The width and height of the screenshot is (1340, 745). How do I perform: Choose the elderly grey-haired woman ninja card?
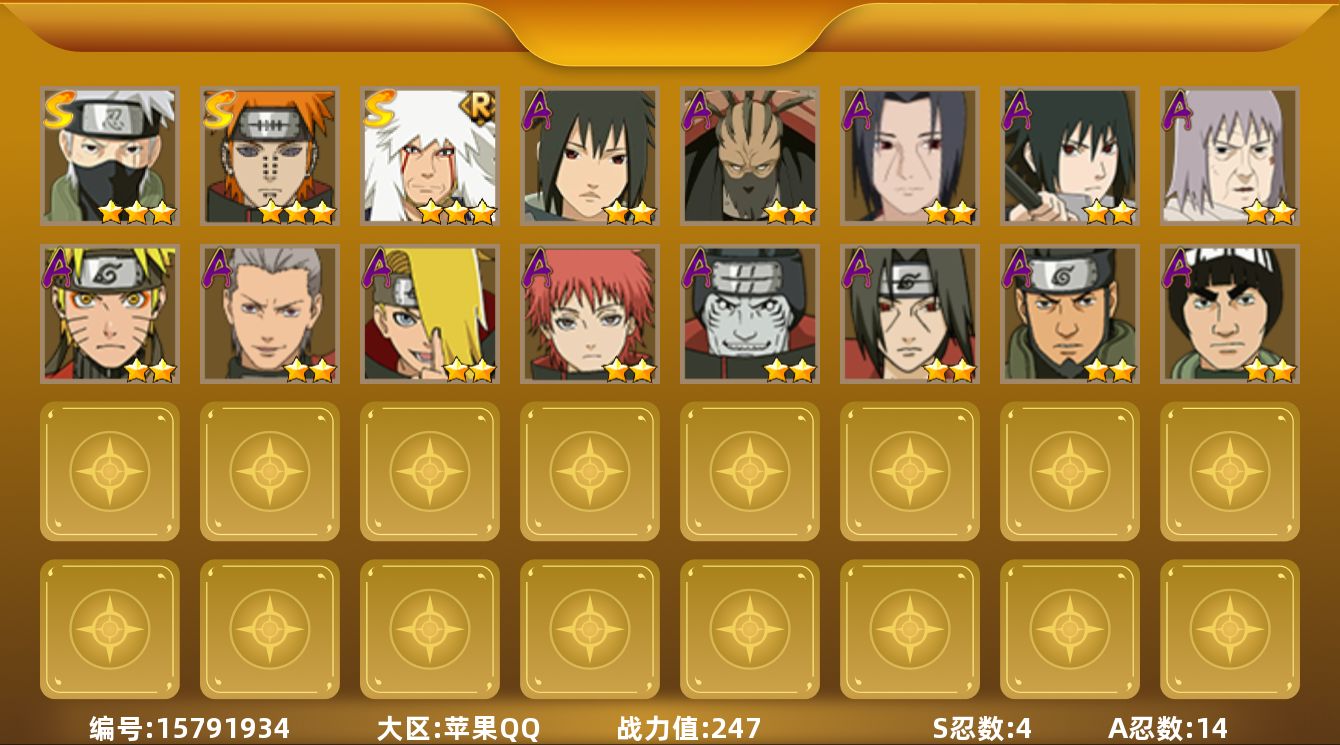point(1229,156)
